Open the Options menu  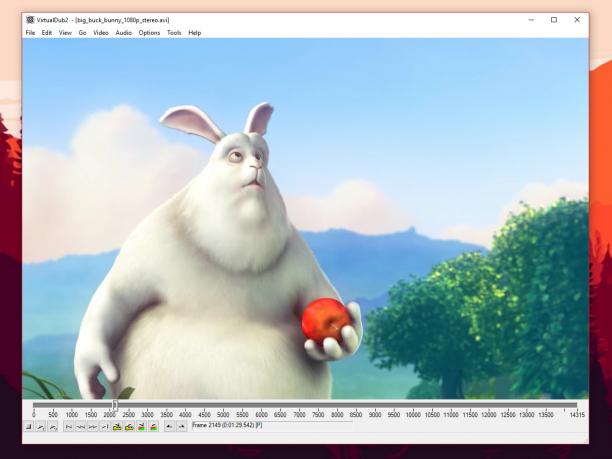(149, 33)
